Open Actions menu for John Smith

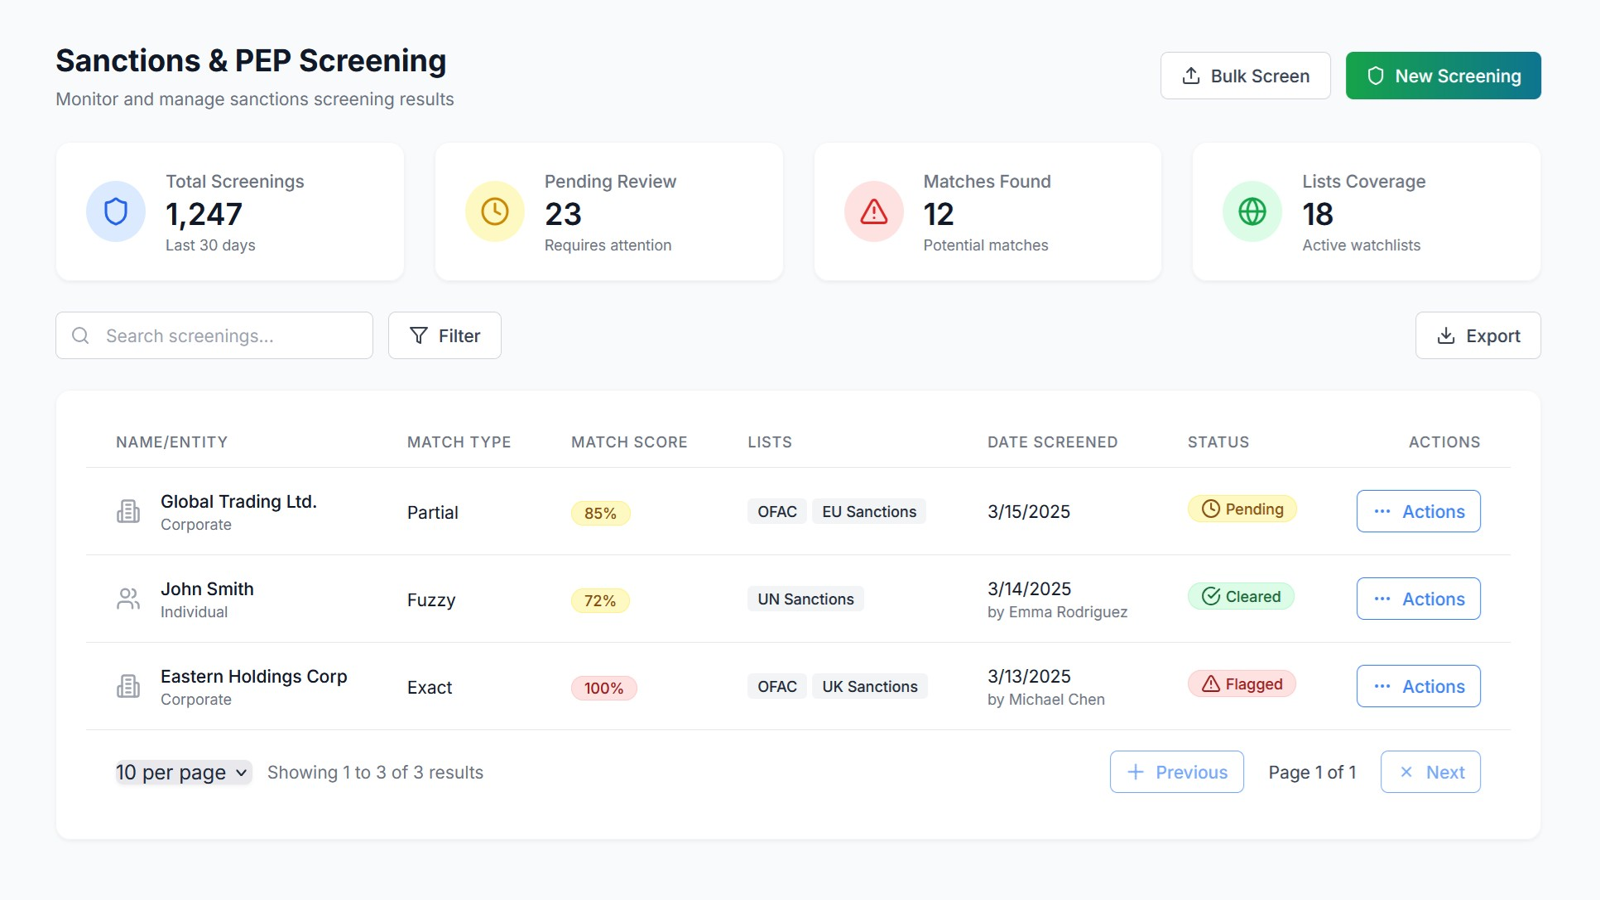1418,599
